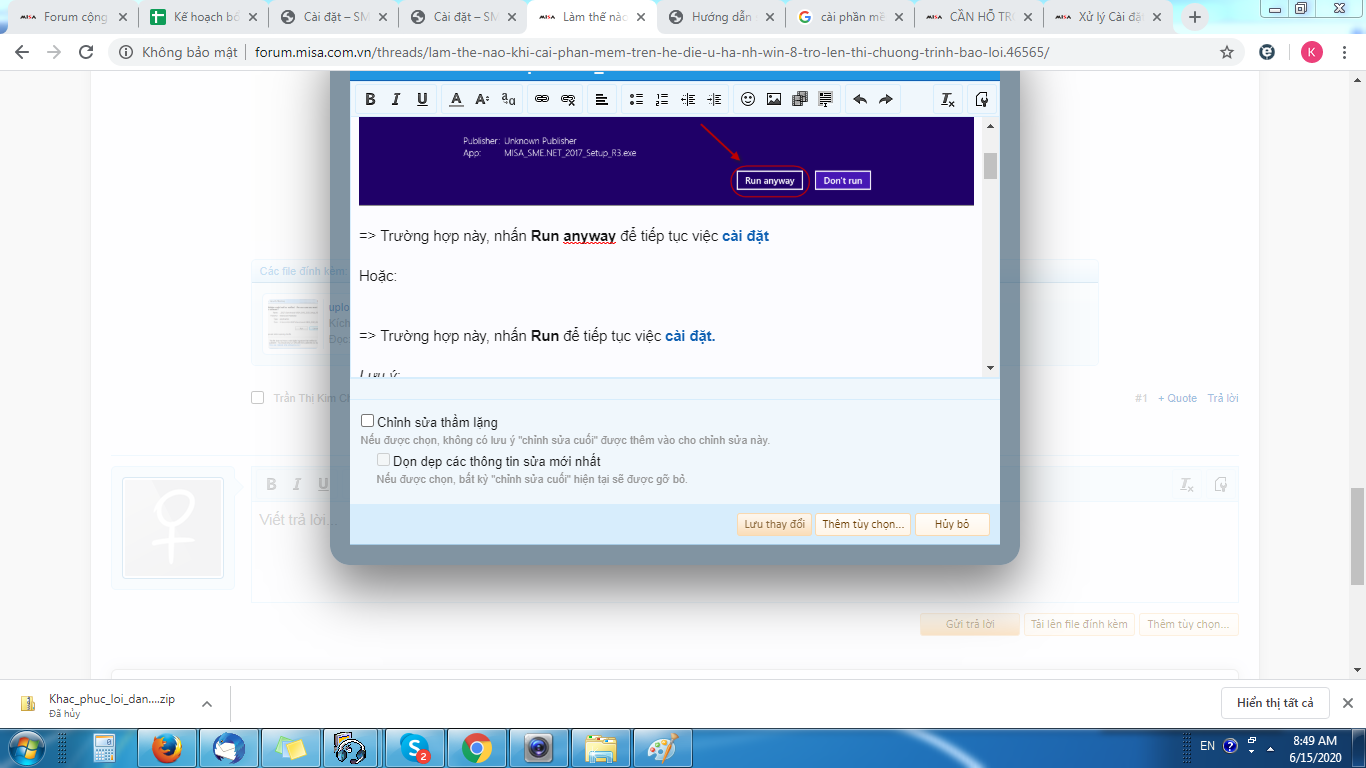Open the special insert menu icon

(826, 99)
